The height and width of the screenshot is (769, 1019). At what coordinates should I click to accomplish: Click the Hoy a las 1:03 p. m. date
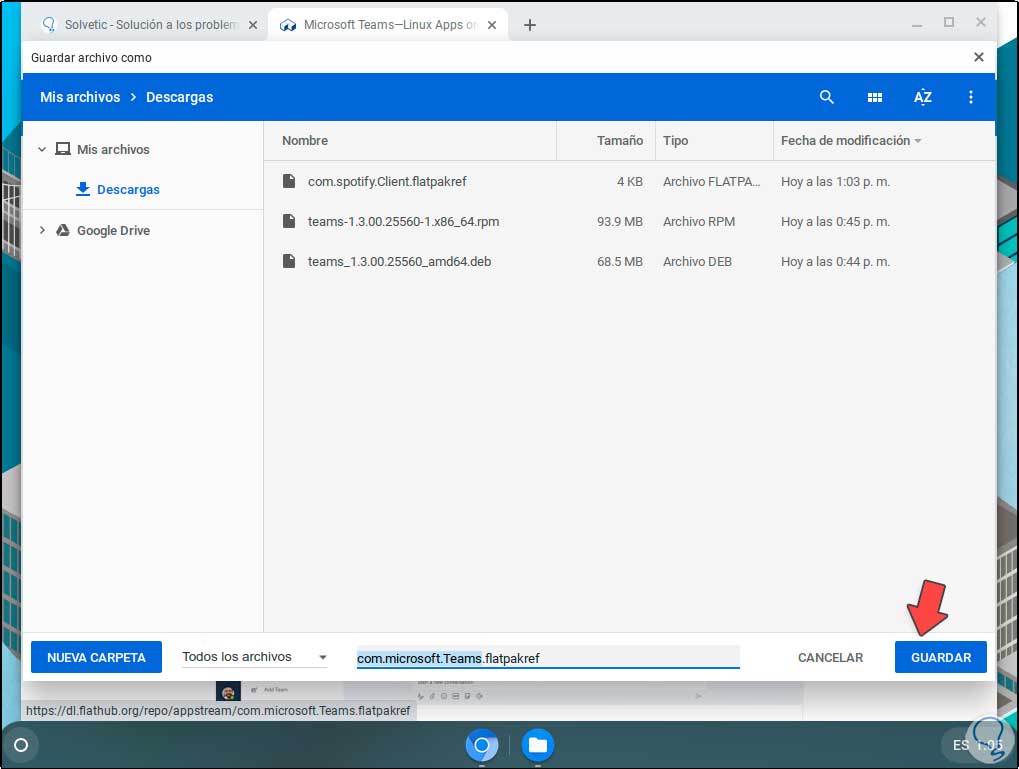(x=836, y=181)
